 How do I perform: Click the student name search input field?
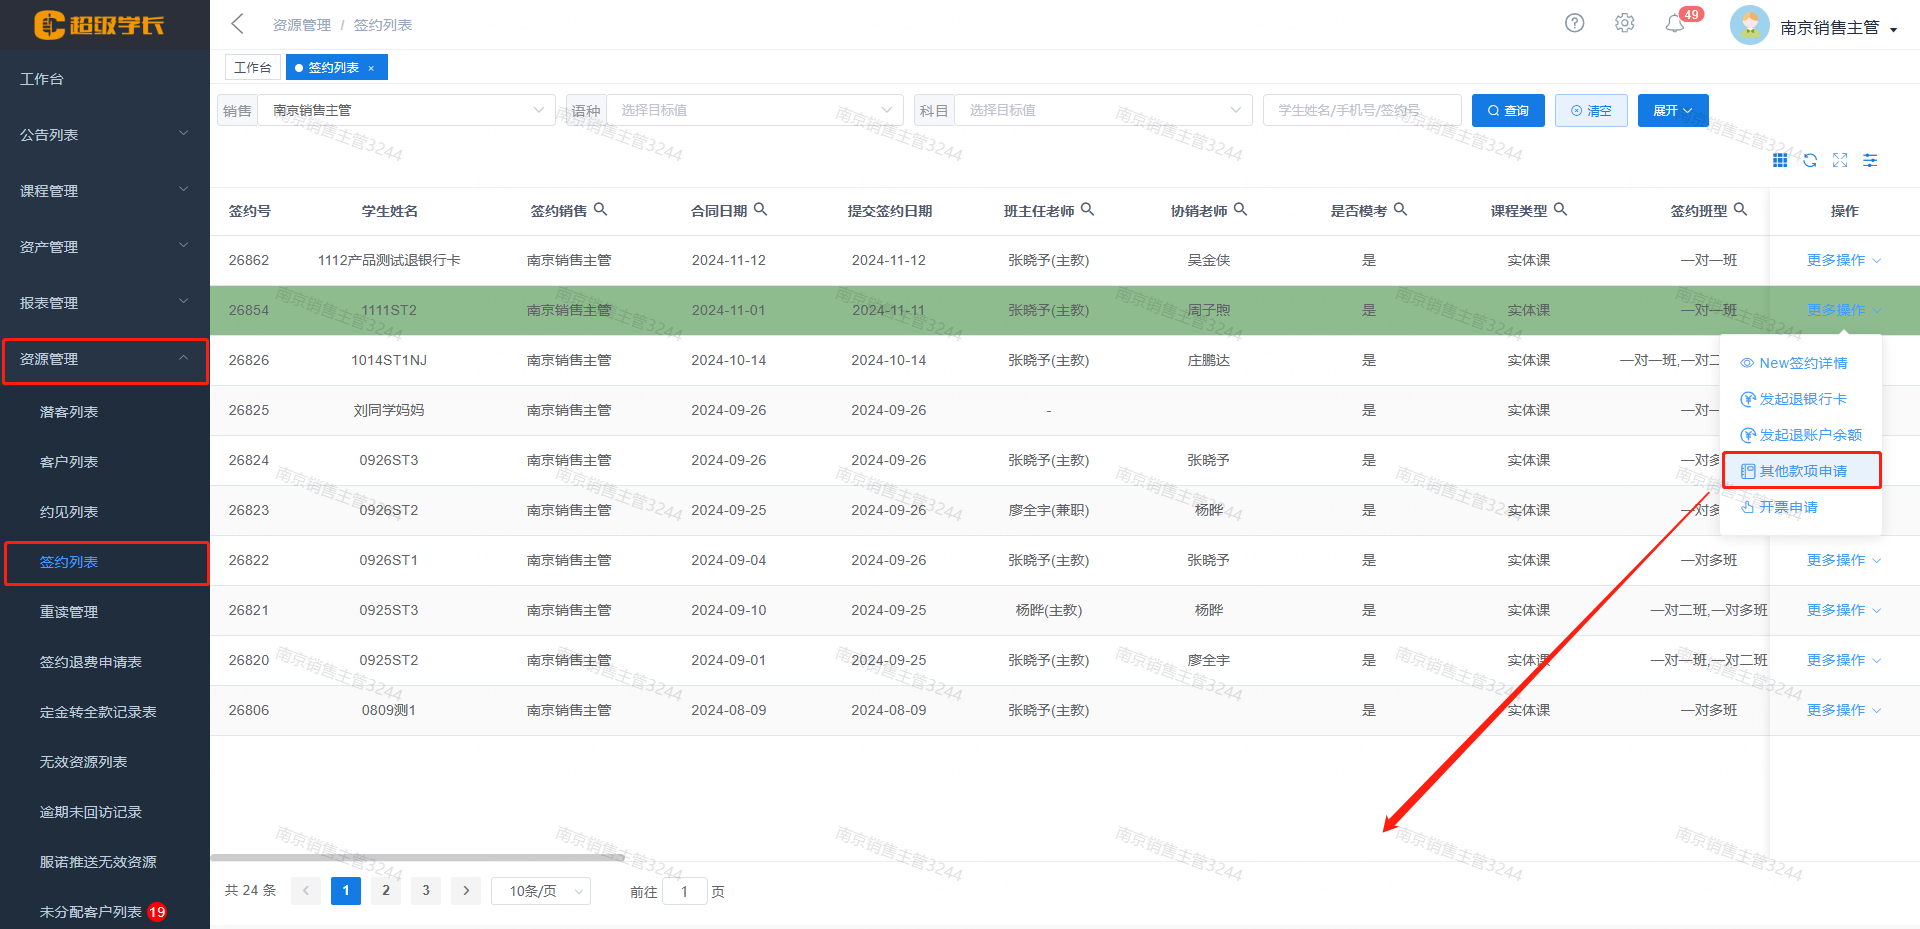pos(1361,110)
